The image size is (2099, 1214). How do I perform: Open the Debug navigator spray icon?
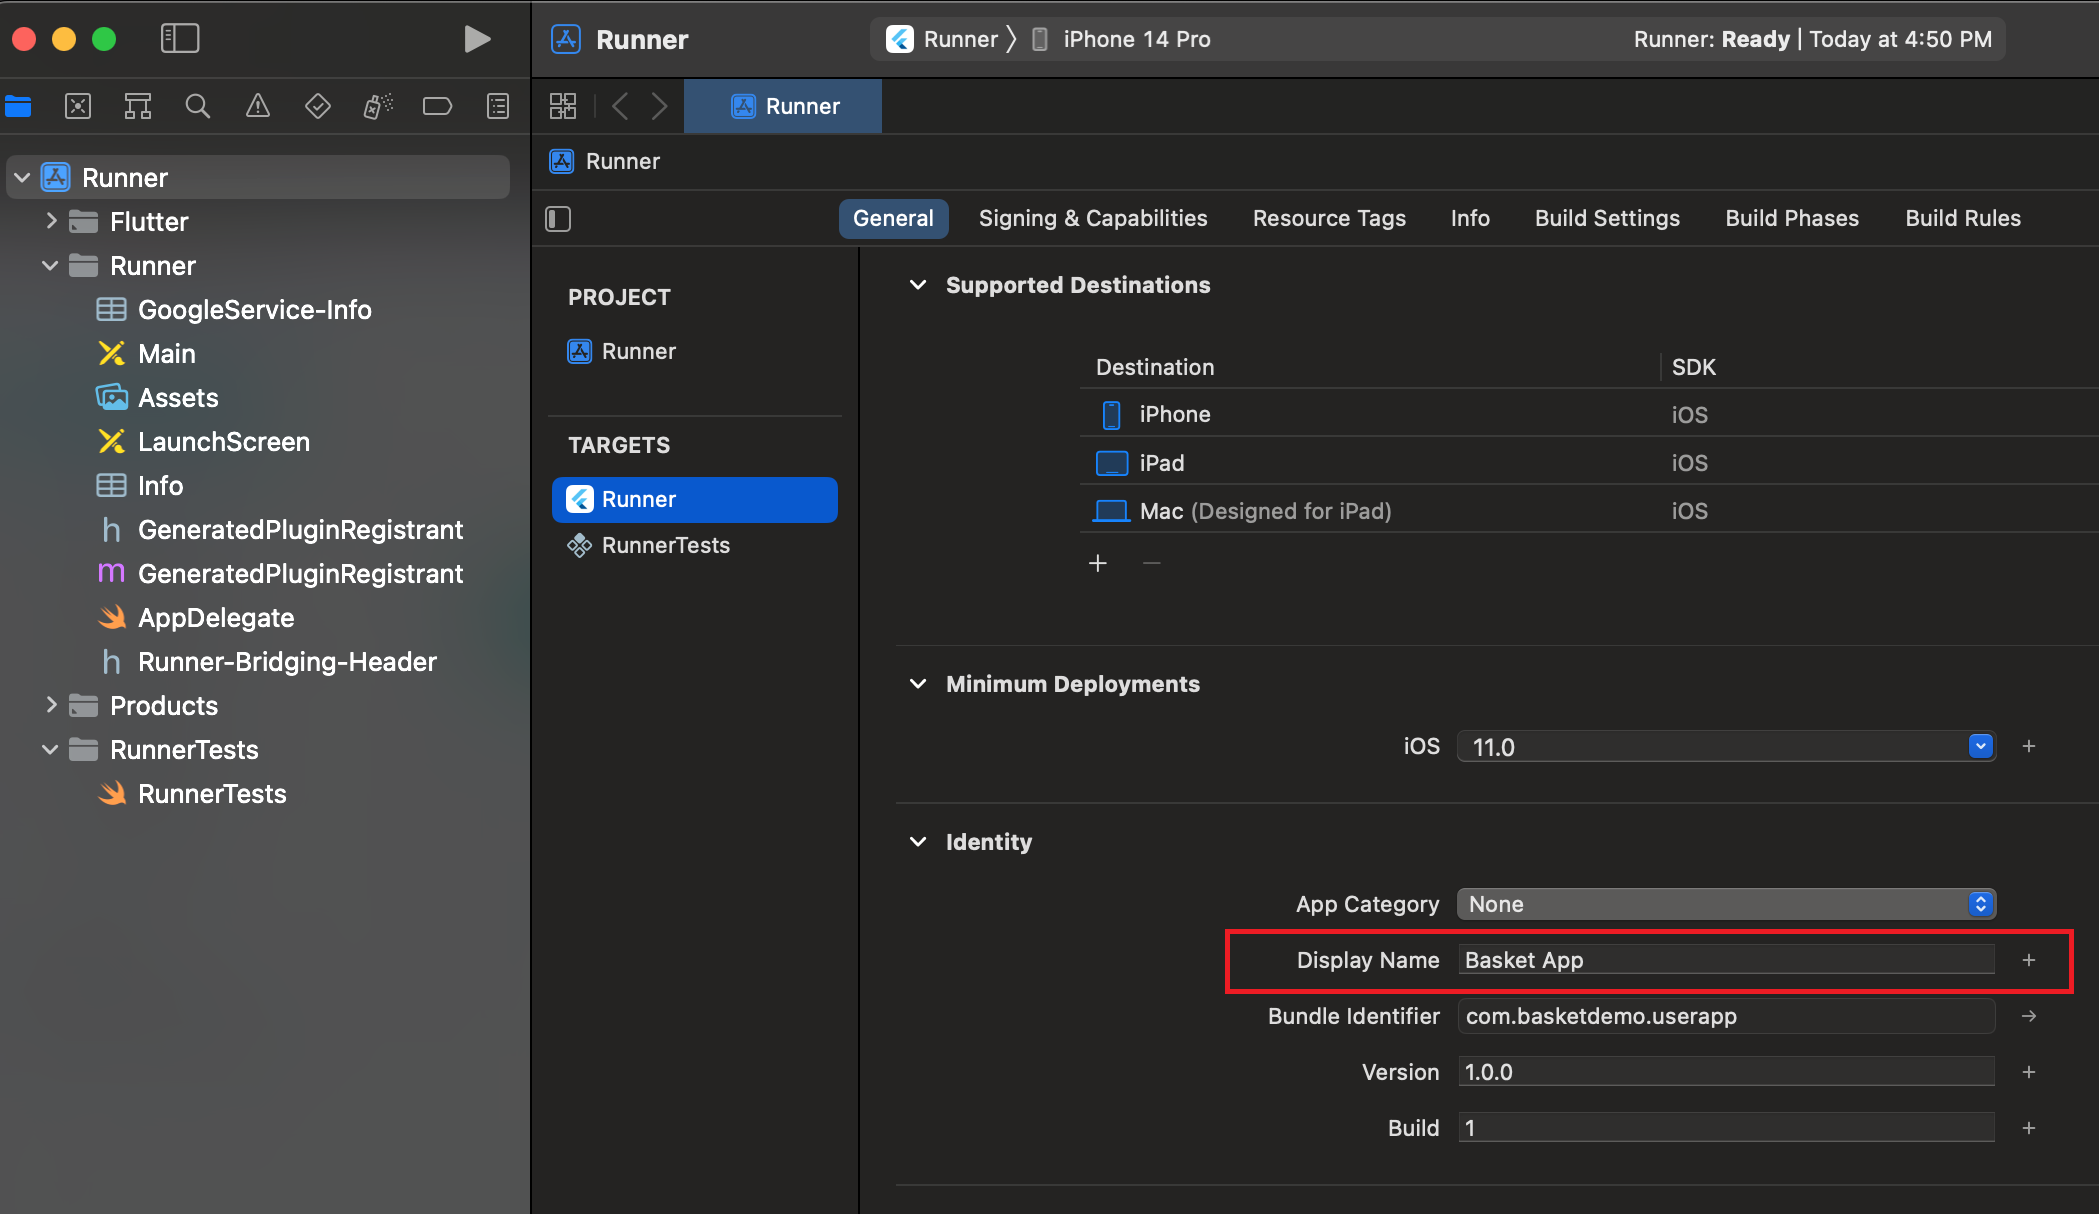pyautogui.click(x=378, y=106)
